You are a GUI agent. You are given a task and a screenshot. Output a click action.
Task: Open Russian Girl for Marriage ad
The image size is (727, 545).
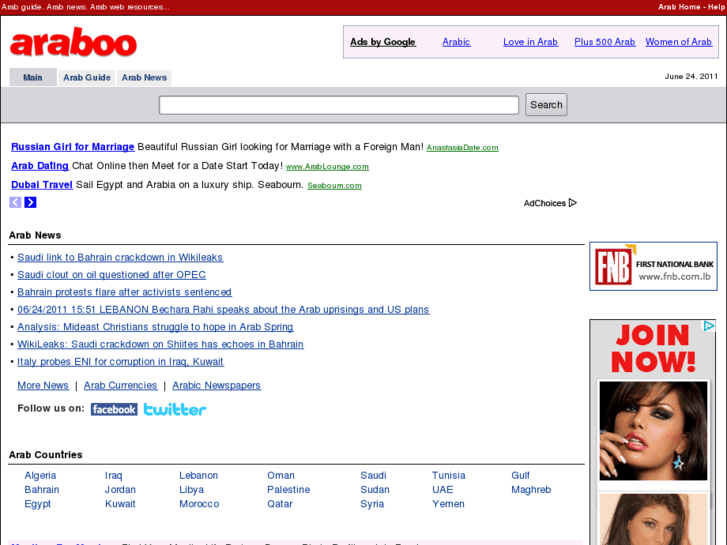click(x=73, y=147)
